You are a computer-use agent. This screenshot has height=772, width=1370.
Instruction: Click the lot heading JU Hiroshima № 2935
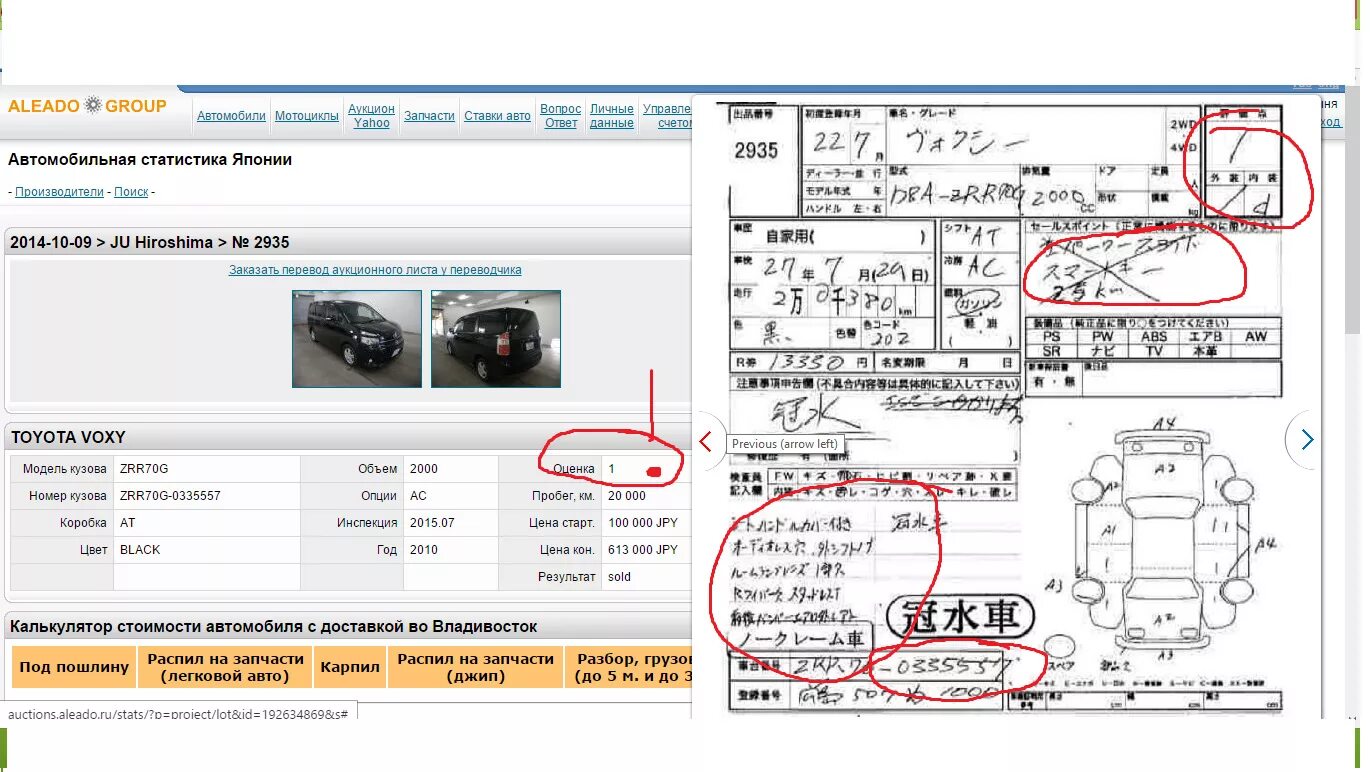click(150, 243)
